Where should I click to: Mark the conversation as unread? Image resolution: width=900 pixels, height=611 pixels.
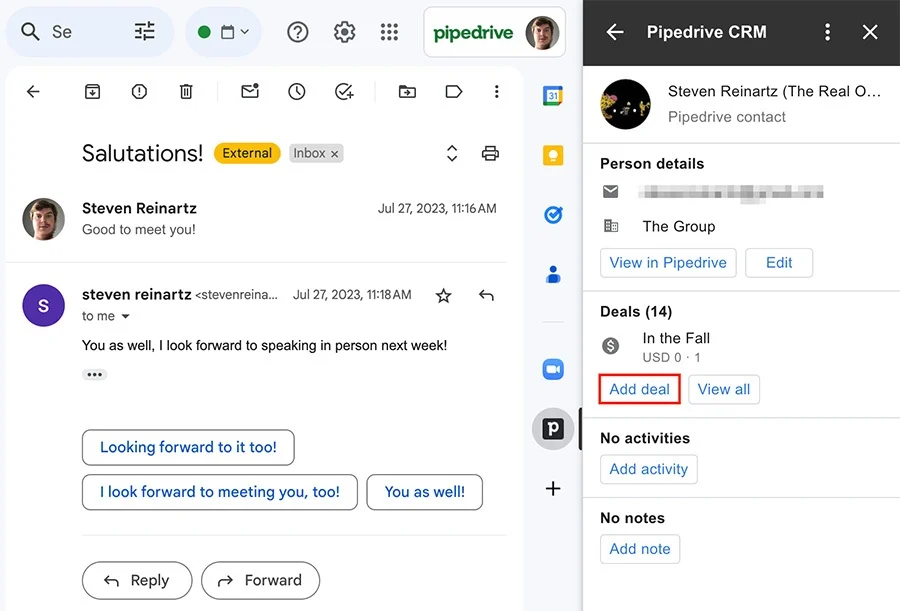(249, 91)
